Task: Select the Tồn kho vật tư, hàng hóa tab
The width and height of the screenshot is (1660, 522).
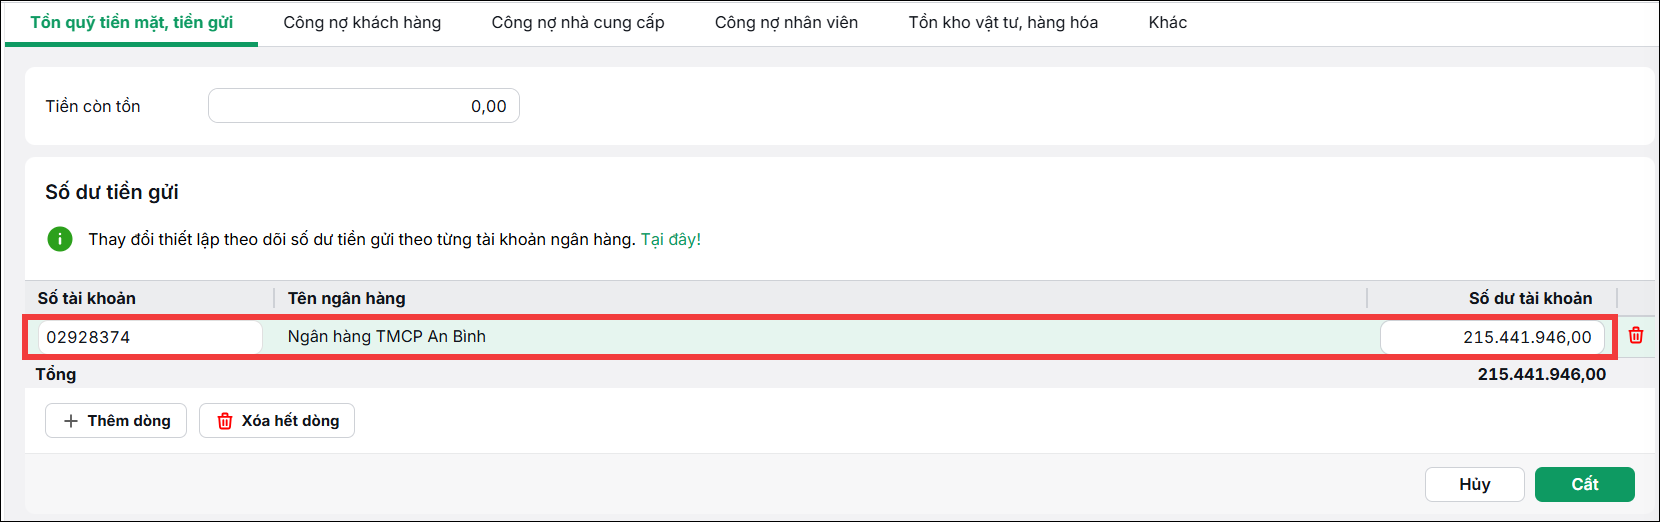Action: pyautogui.click(x=1003, y=22)
